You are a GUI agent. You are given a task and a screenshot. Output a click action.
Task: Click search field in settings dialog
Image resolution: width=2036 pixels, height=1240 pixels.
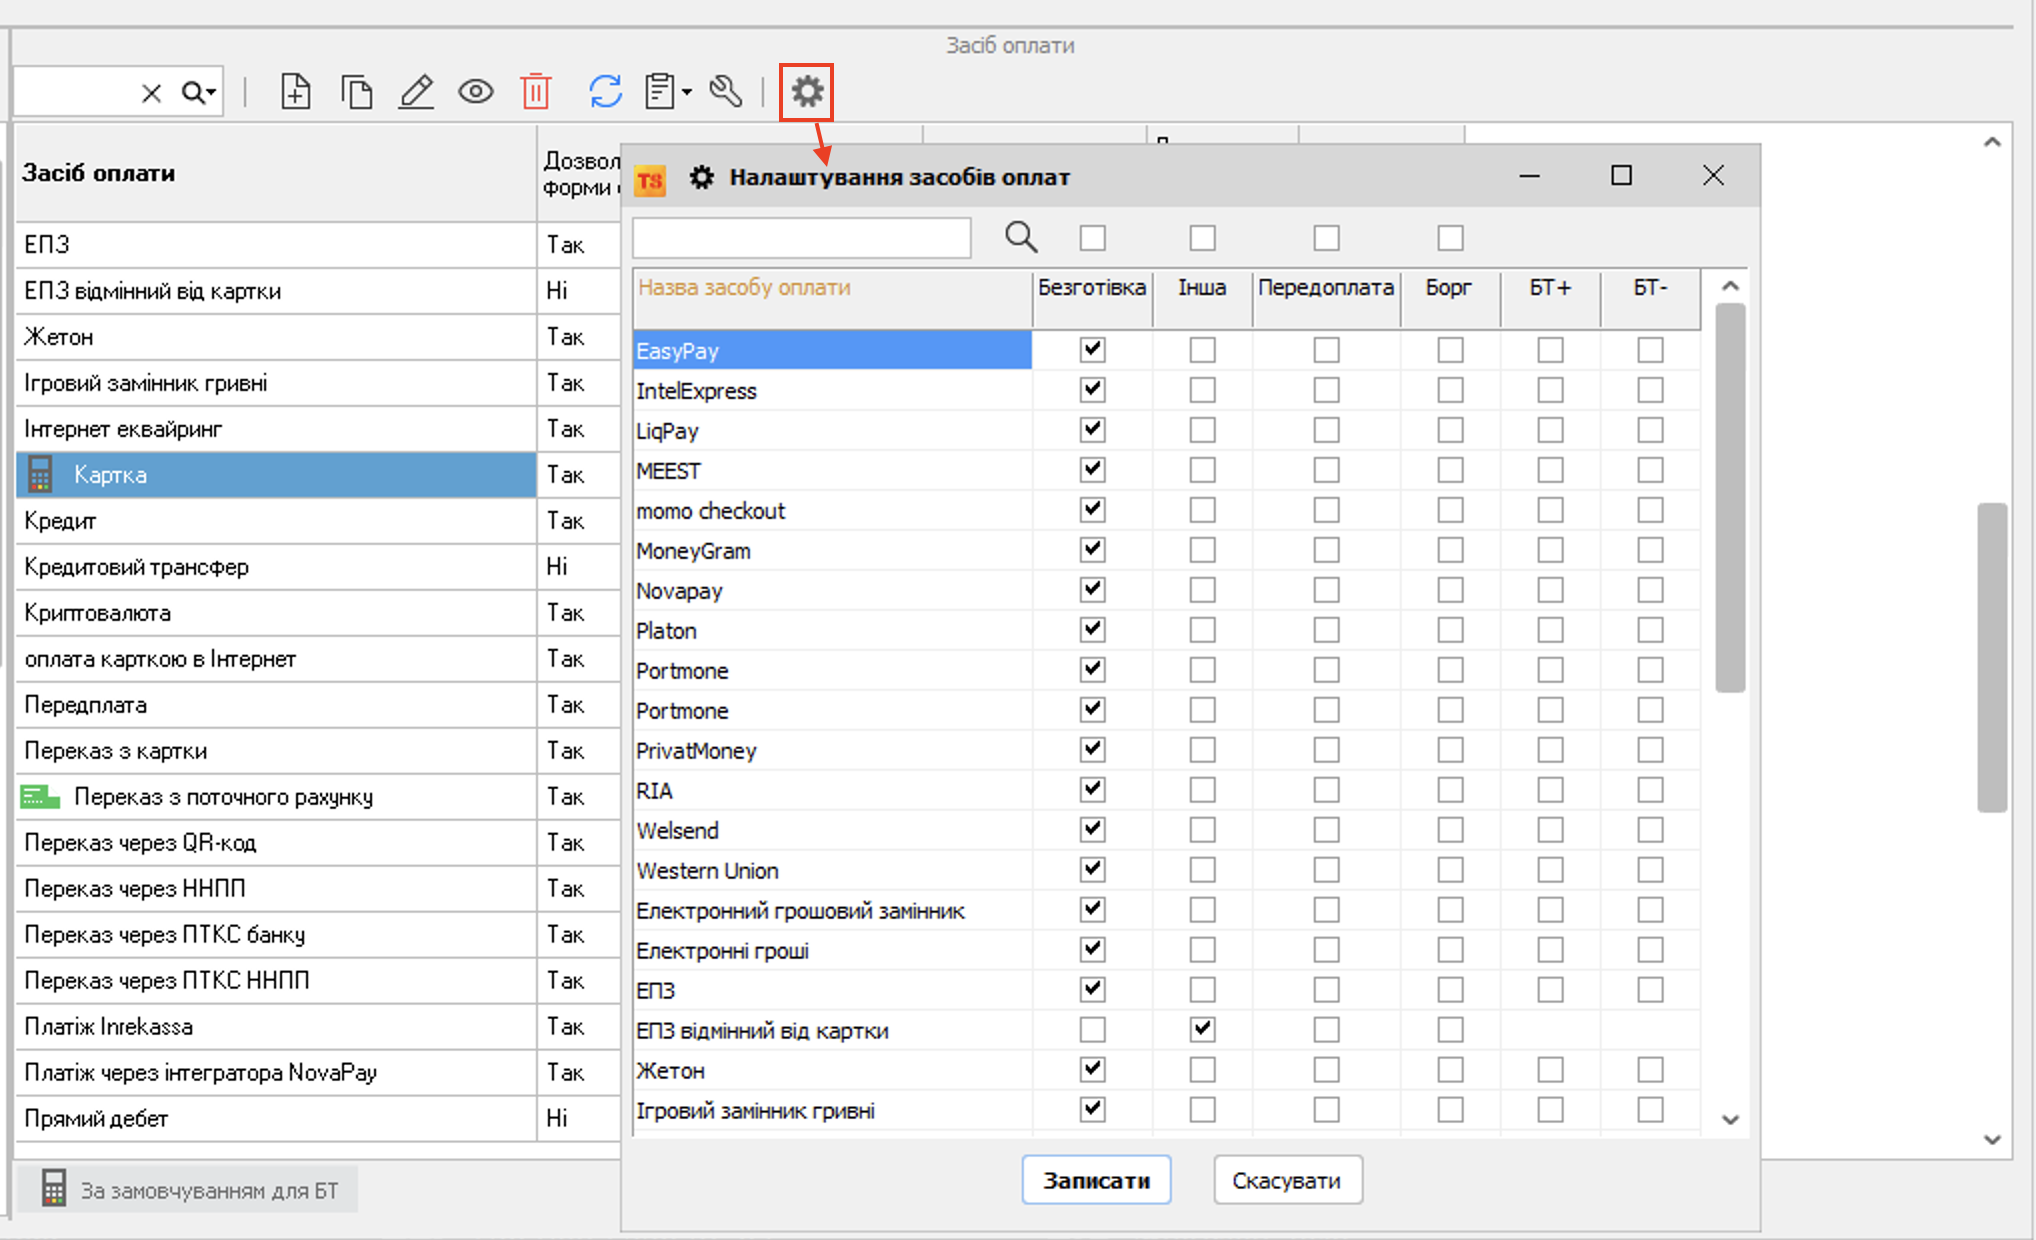point(802,238)
